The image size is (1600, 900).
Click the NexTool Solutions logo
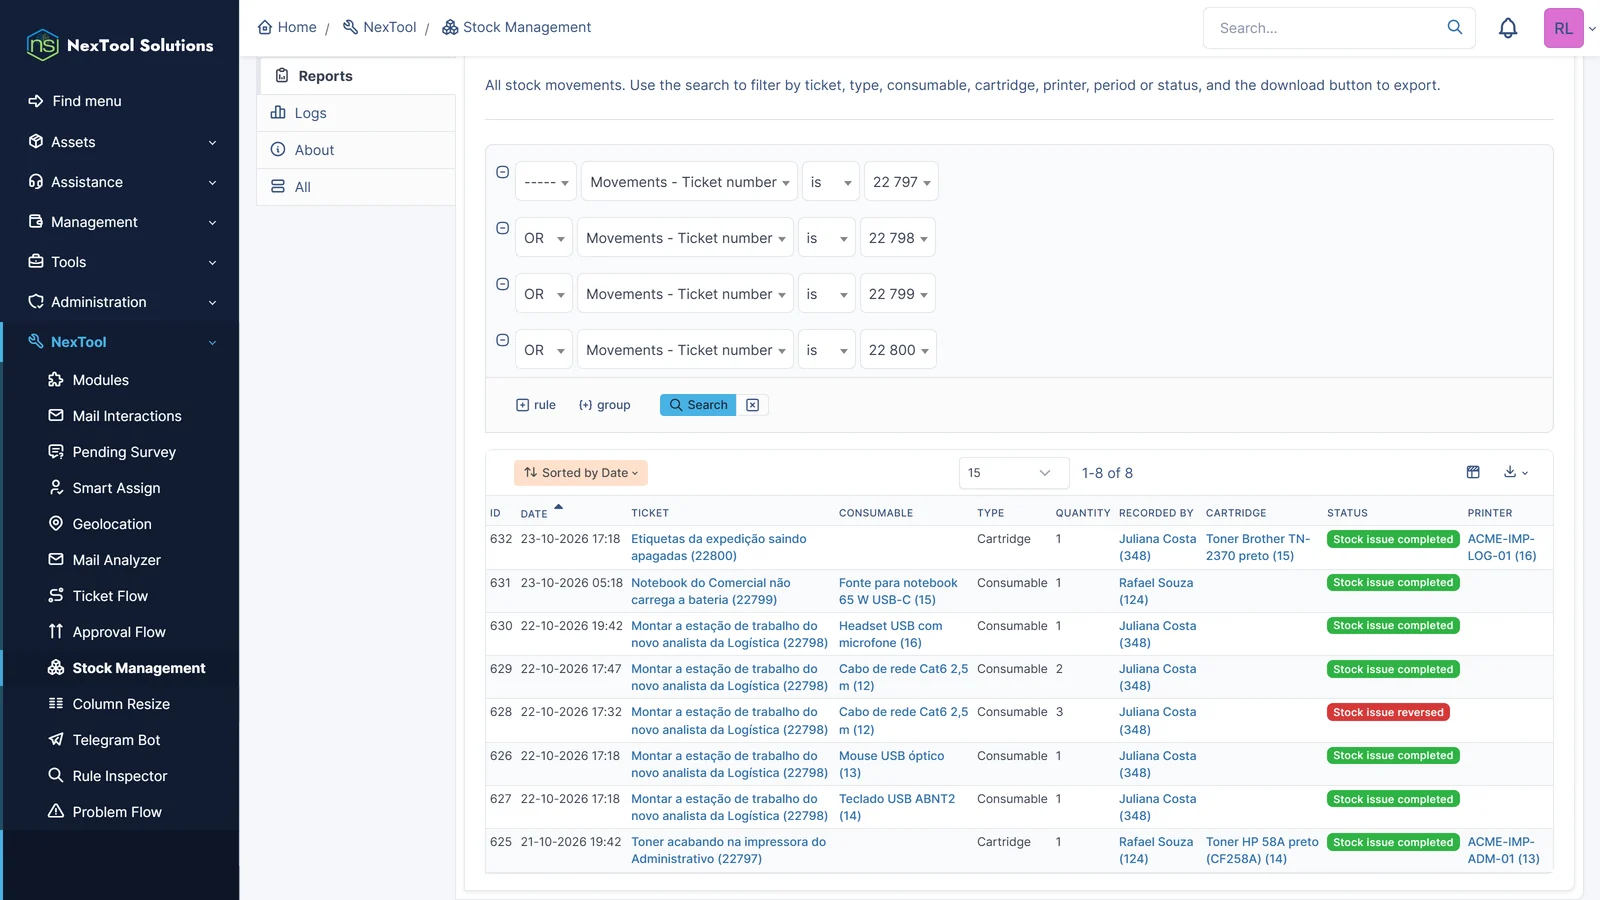(x=120, y=45)
